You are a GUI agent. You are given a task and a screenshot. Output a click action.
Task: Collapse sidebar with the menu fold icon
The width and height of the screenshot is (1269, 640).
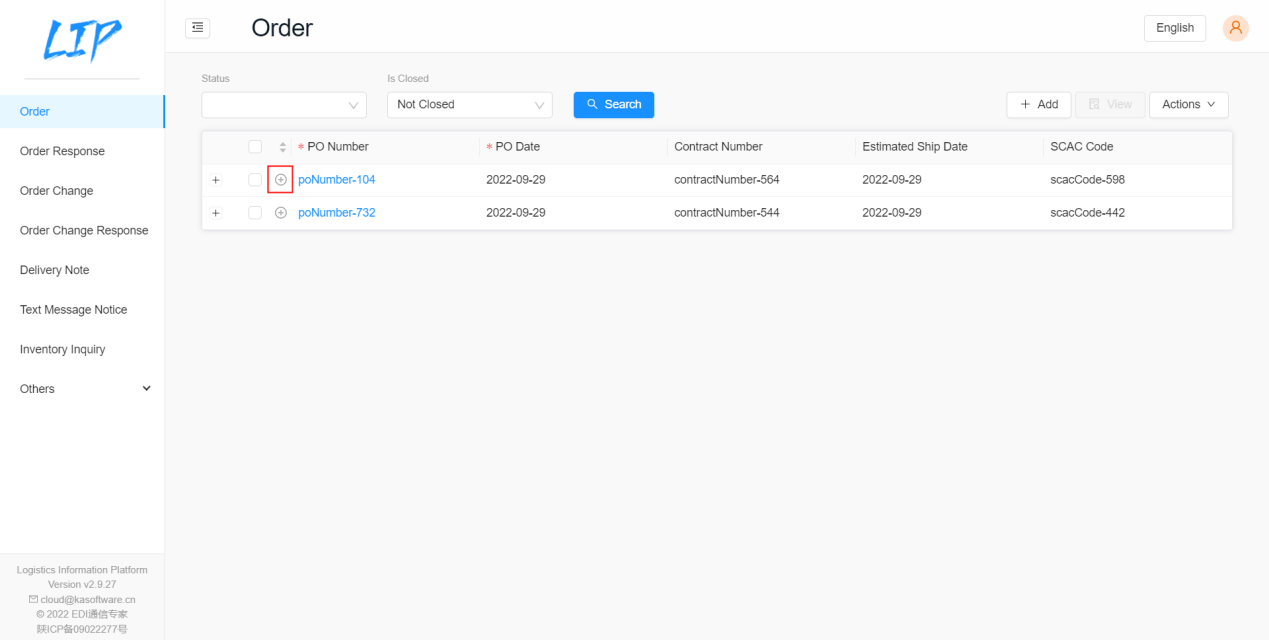198,28
